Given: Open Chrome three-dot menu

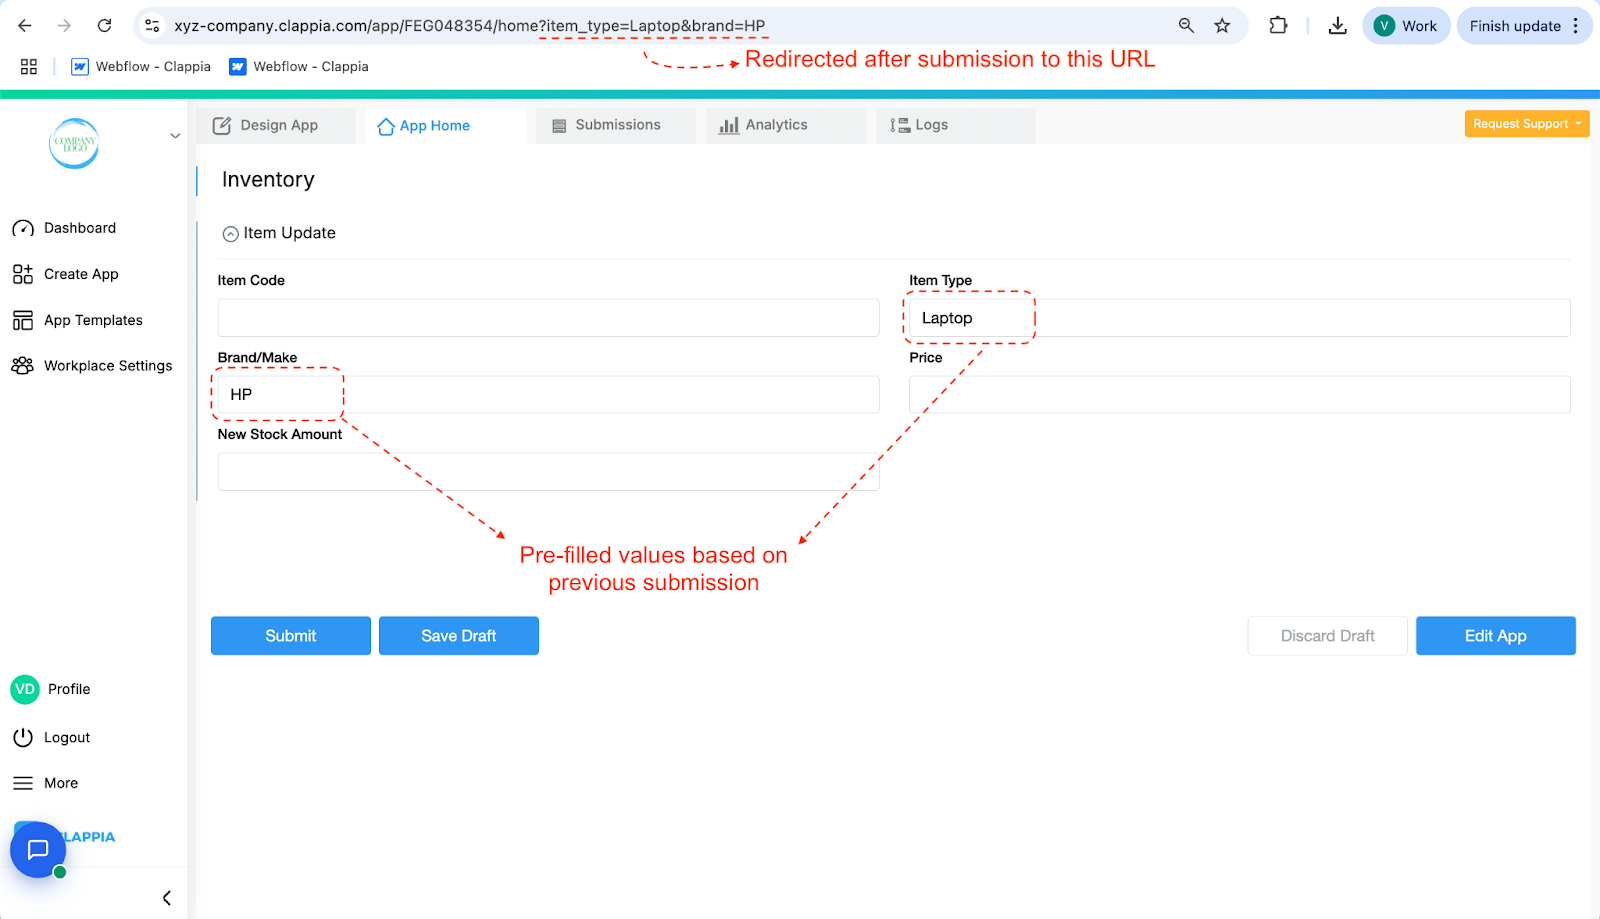Looking at the screenshot, I should point(1576,26).
